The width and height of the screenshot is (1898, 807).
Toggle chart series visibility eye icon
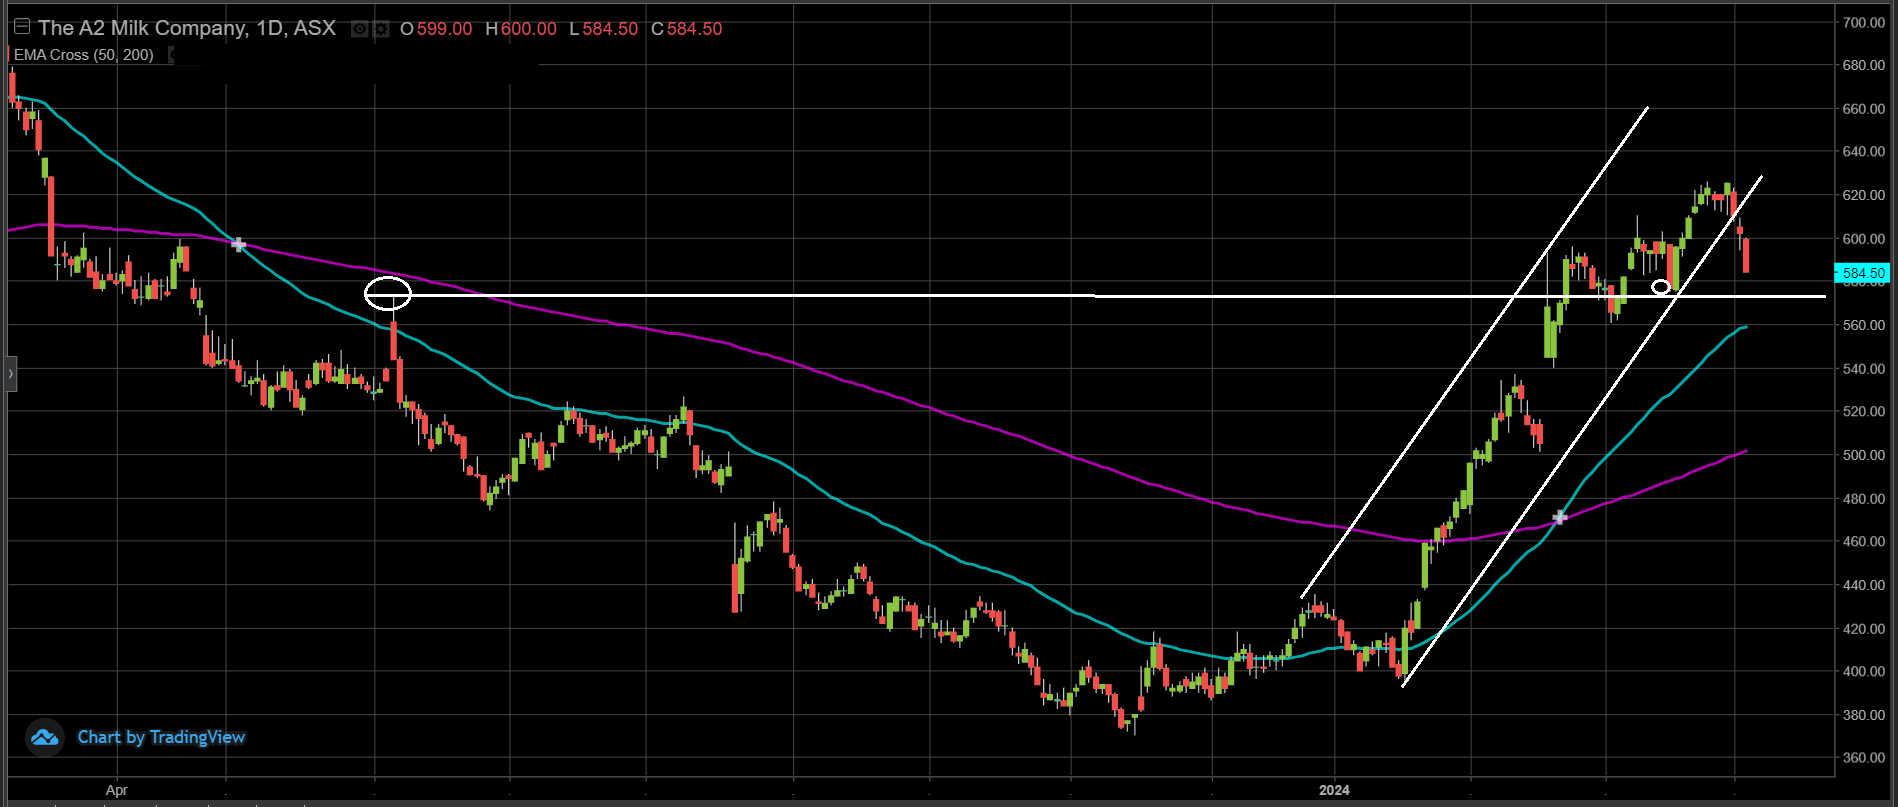click(359, 29)
